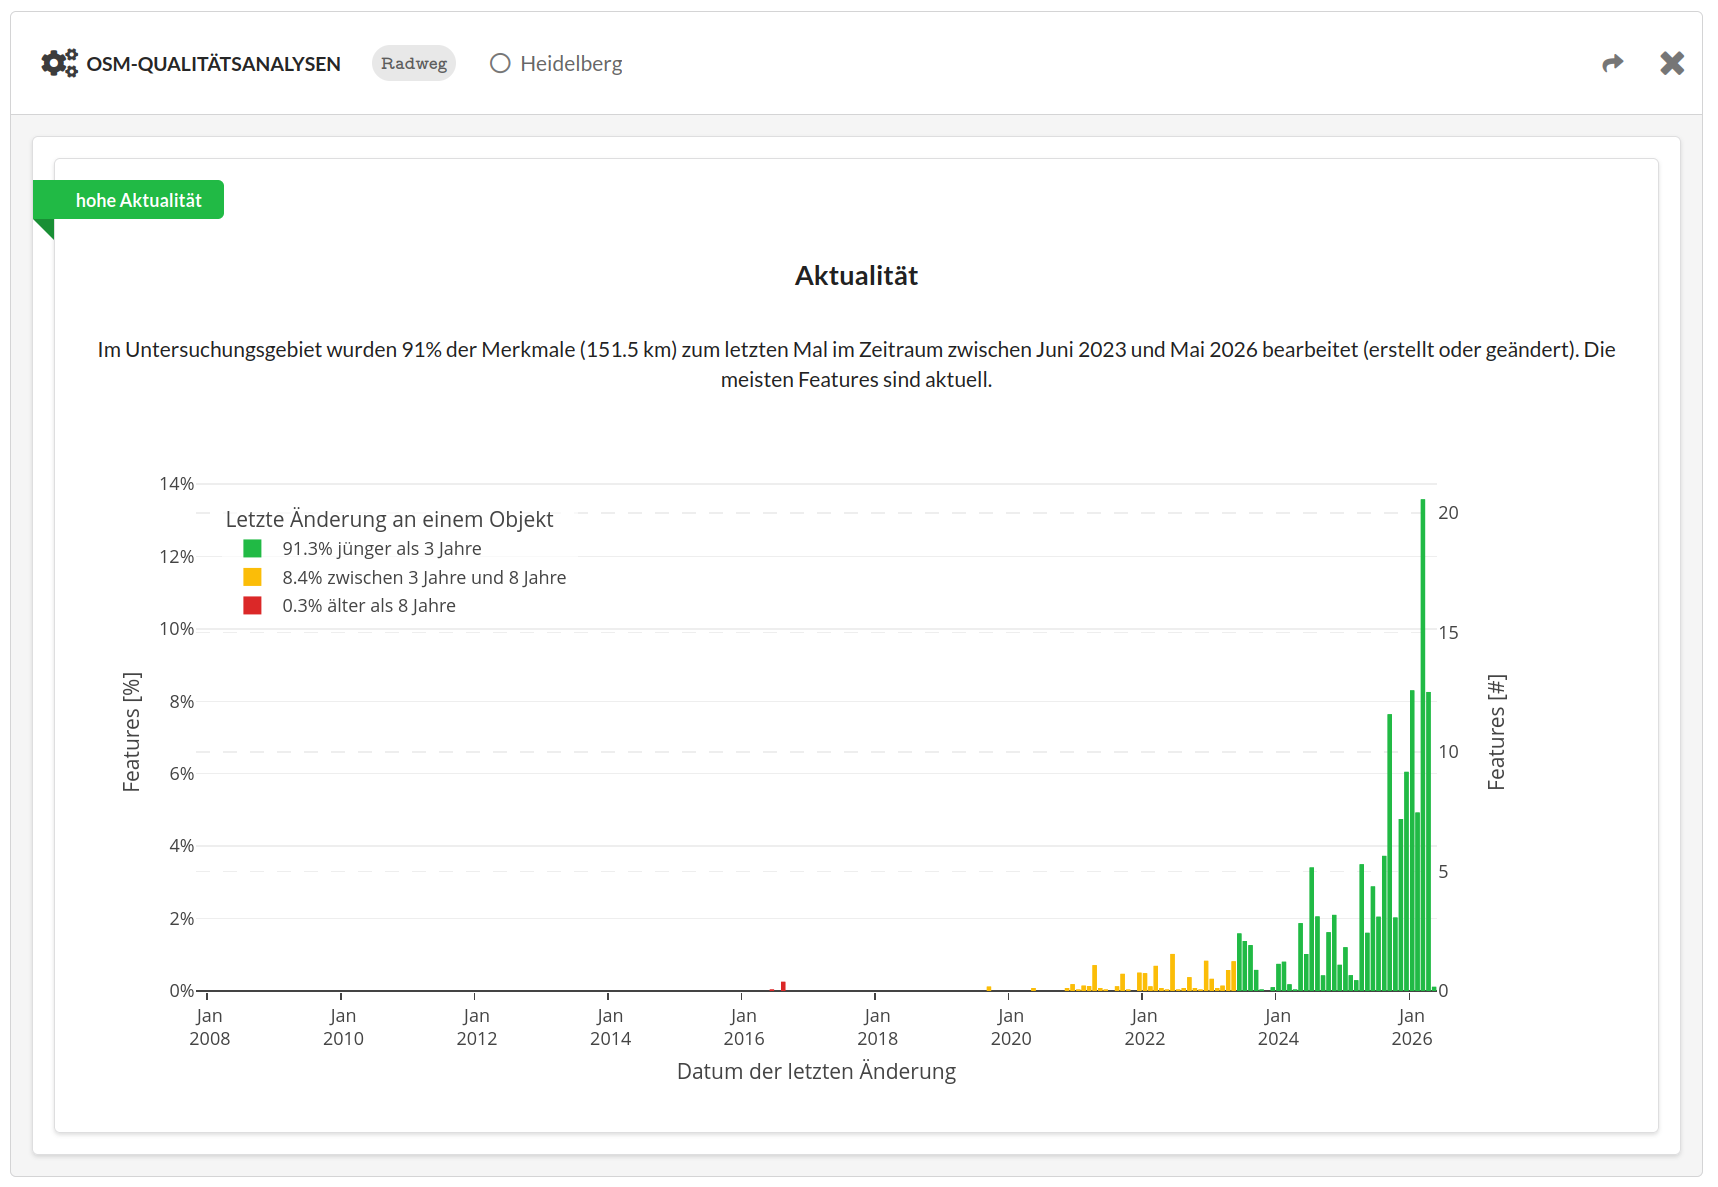The width and height of the screenshot is (1718, 1187).
Task: Toggle red legend entry 'älter als 8 Jahre'
Action: [350, 605]
